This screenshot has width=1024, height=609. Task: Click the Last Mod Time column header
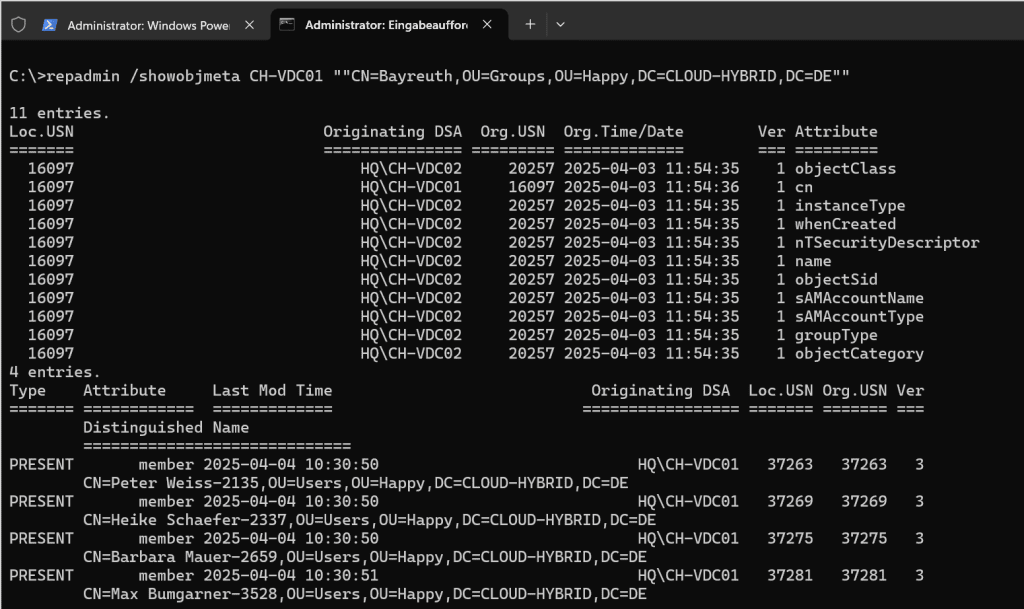coord(272,390)
